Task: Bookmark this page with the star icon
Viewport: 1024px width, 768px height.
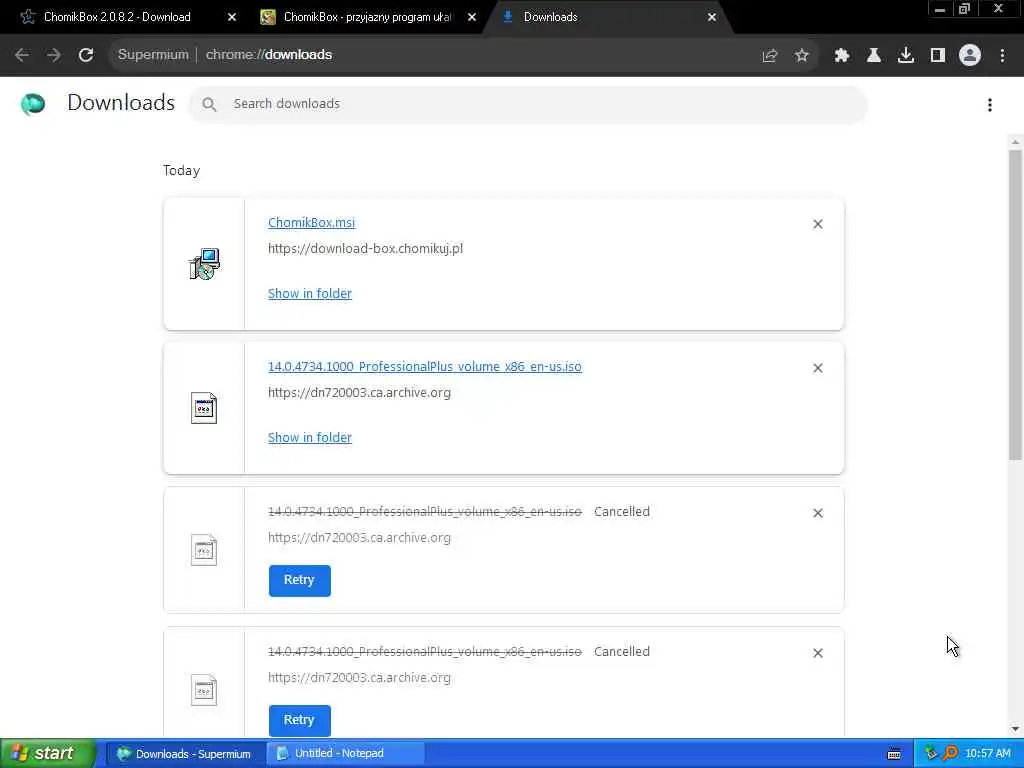Action: (x=802, y=56)
